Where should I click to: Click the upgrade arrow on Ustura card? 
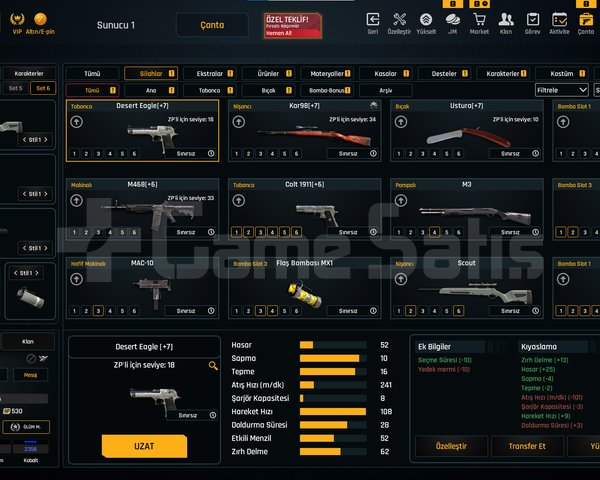click(401, 122)
